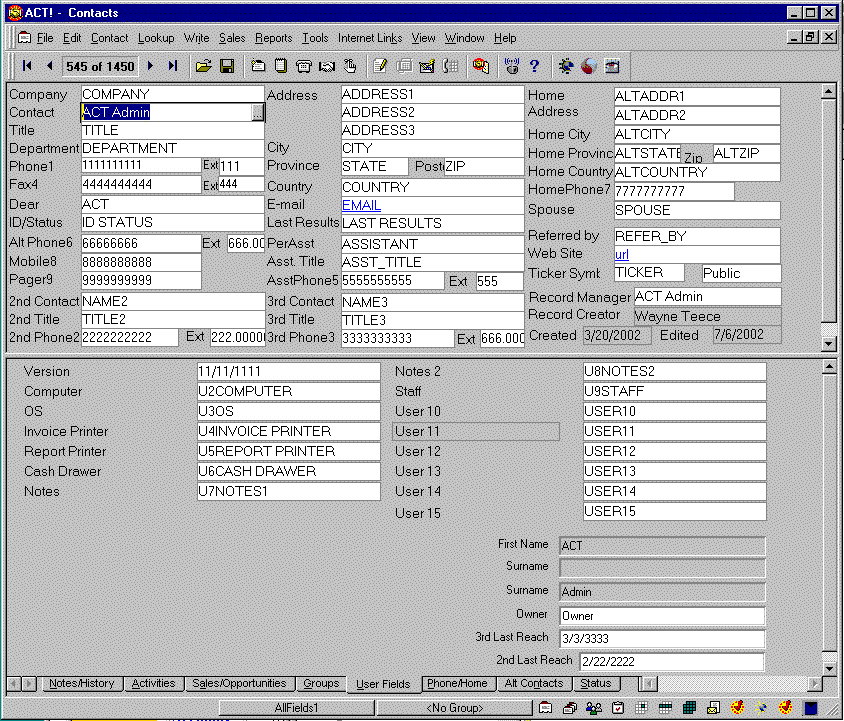Switch to the Notes/History tab
844x721 pixels.
click(x=81, y=683)
